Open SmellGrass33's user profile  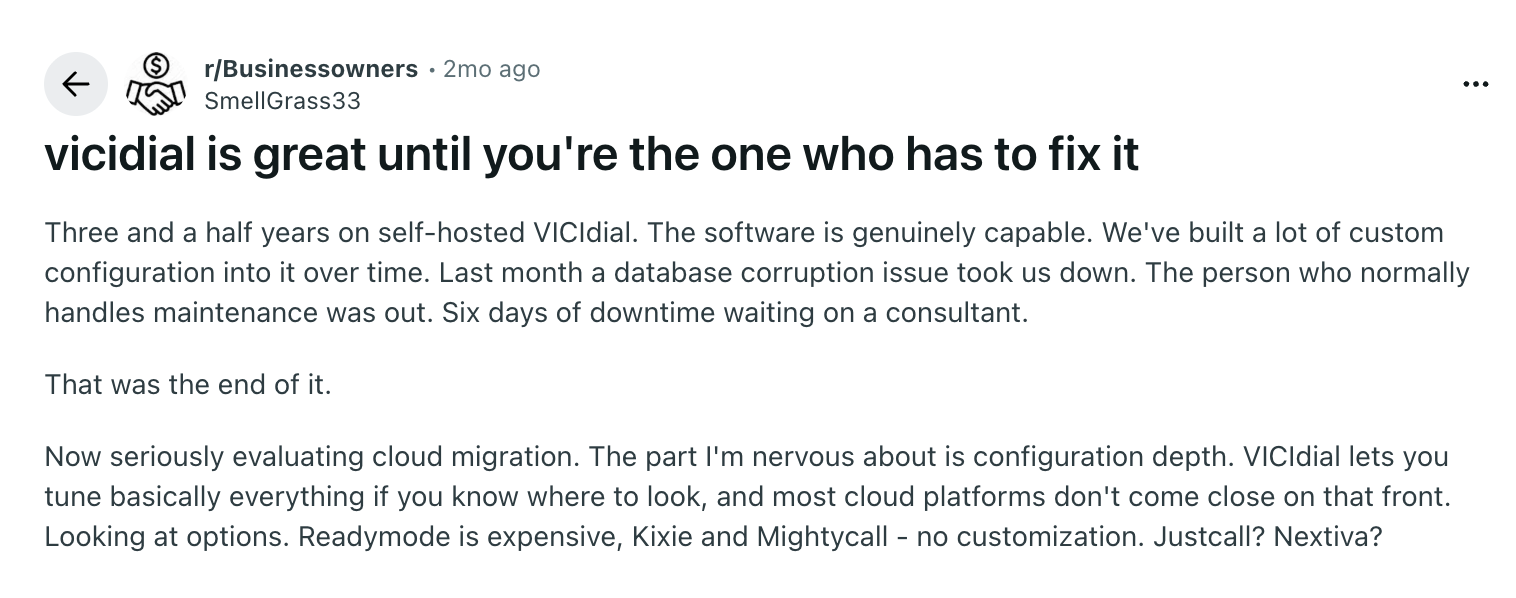tap(281, 101)
